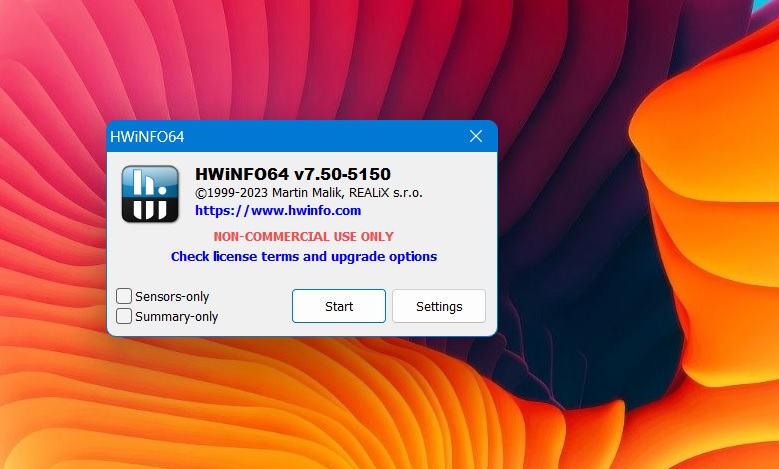The width and height of the screenshot is (779, 469).
Task: Click the HWiNFO64 v7.50-5150 version heading
Action: click(x=293, y=174)
